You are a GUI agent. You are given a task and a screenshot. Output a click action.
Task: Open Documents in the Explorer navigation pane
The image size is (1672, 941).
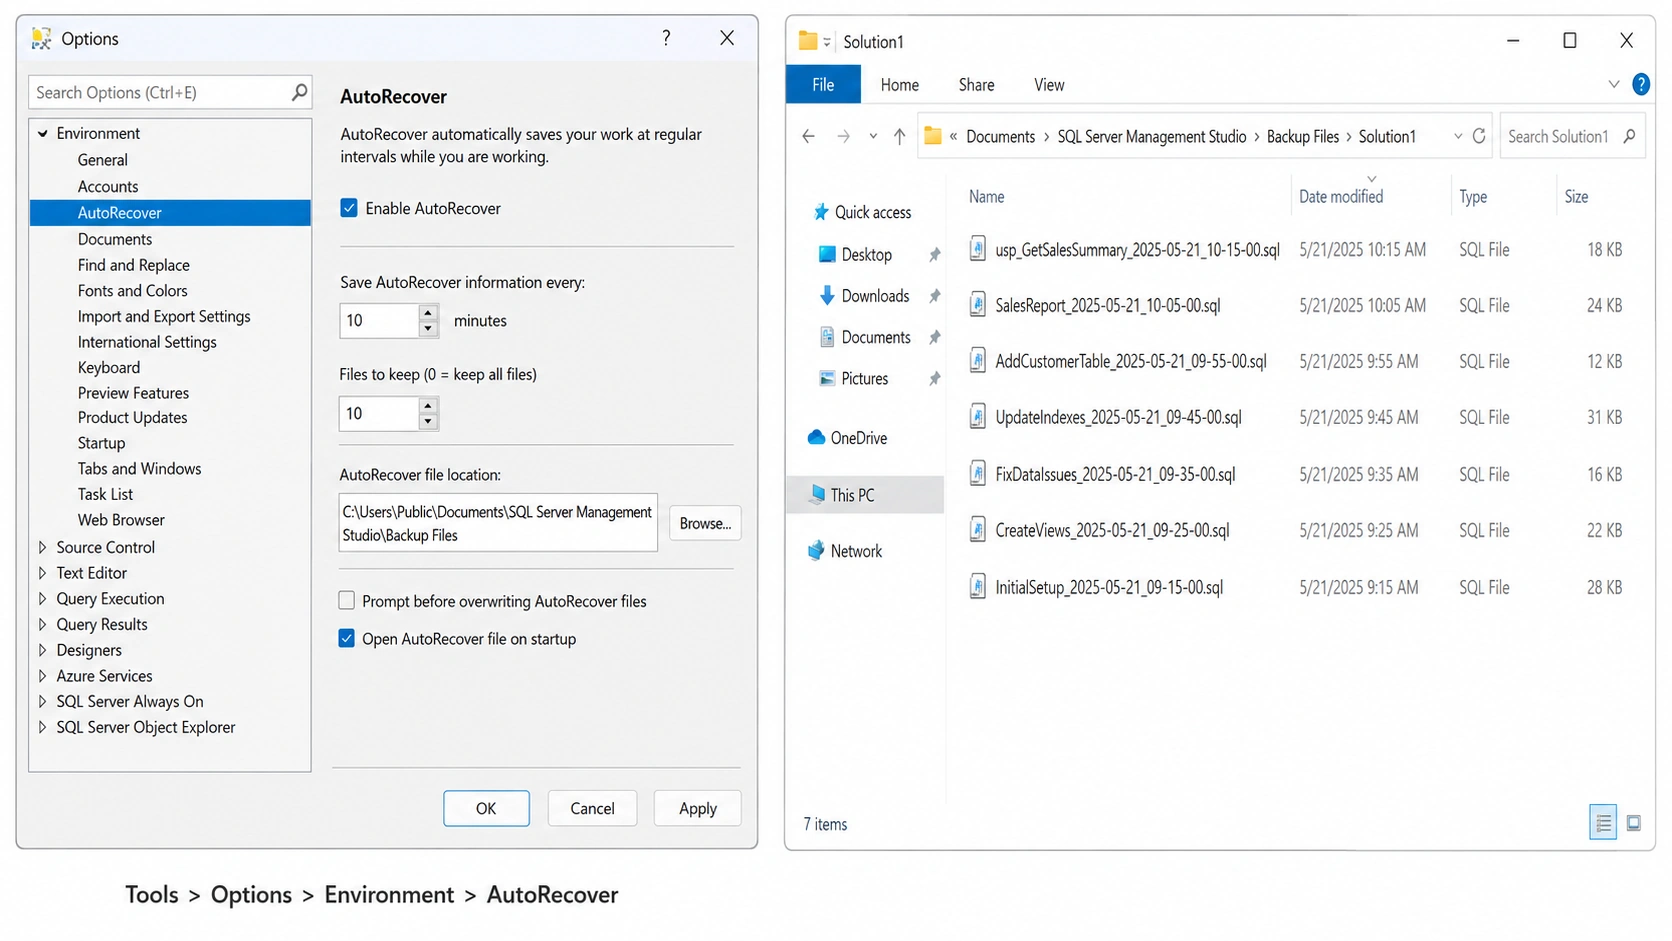(x=865, y=338)
